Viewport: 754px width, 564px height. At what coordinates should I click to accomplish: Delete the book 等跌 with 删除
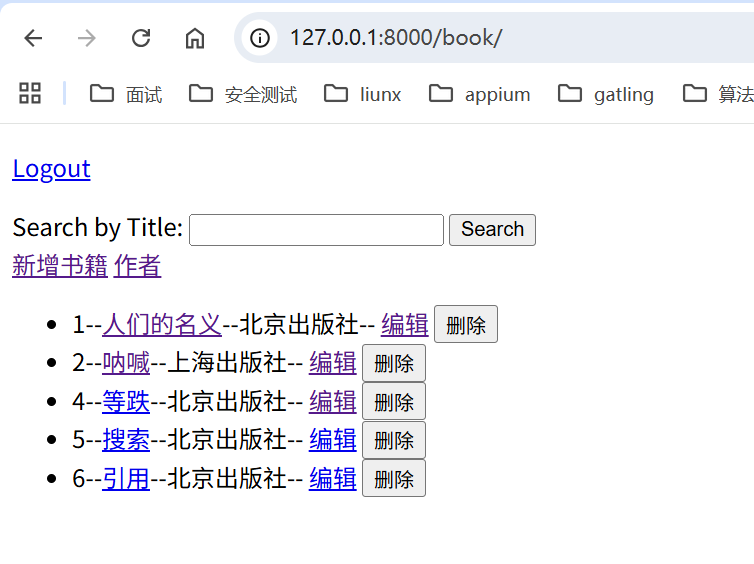point(393,402)
